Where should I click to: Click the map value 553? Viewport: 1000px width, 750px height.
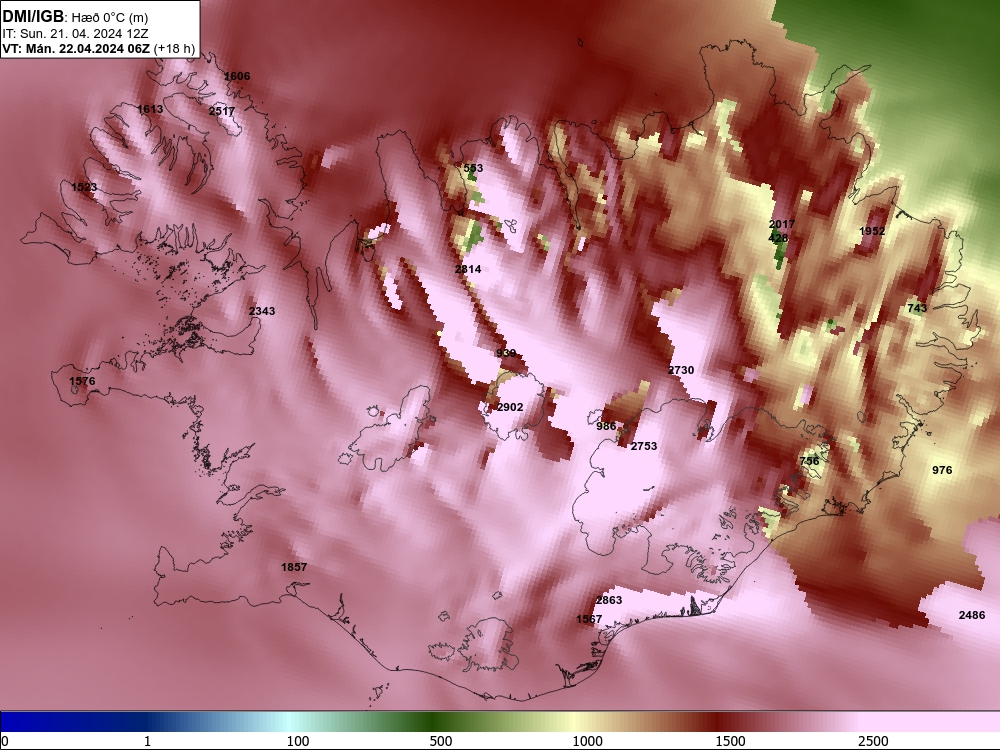pos(473,168)
